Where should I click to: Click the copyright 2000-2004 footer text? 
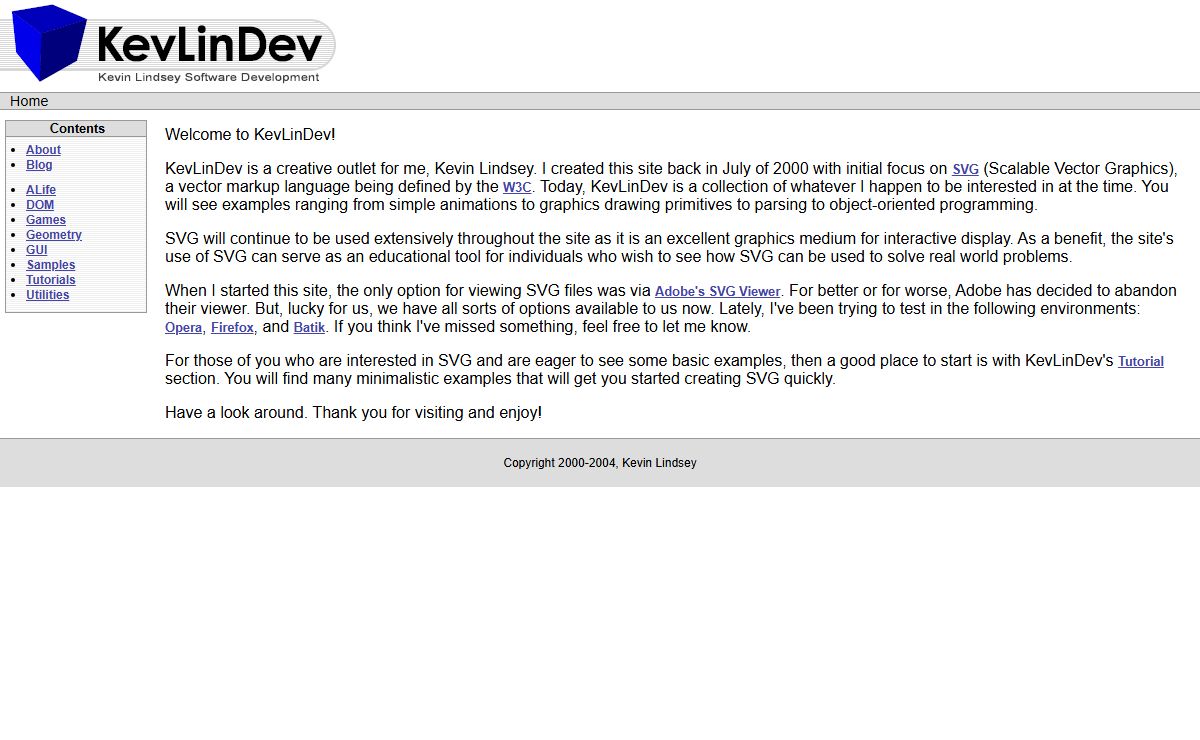tap(600, 463)
